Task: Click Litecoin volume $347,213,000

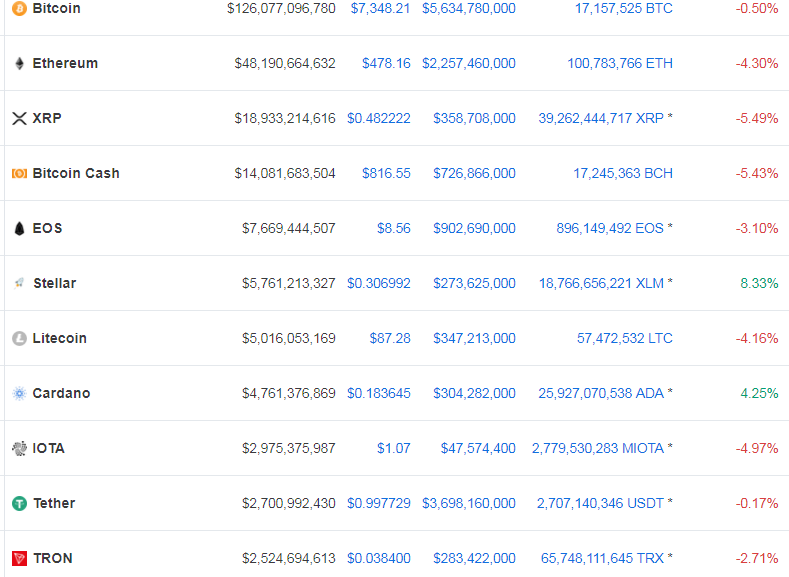Action: click(475, 338)
